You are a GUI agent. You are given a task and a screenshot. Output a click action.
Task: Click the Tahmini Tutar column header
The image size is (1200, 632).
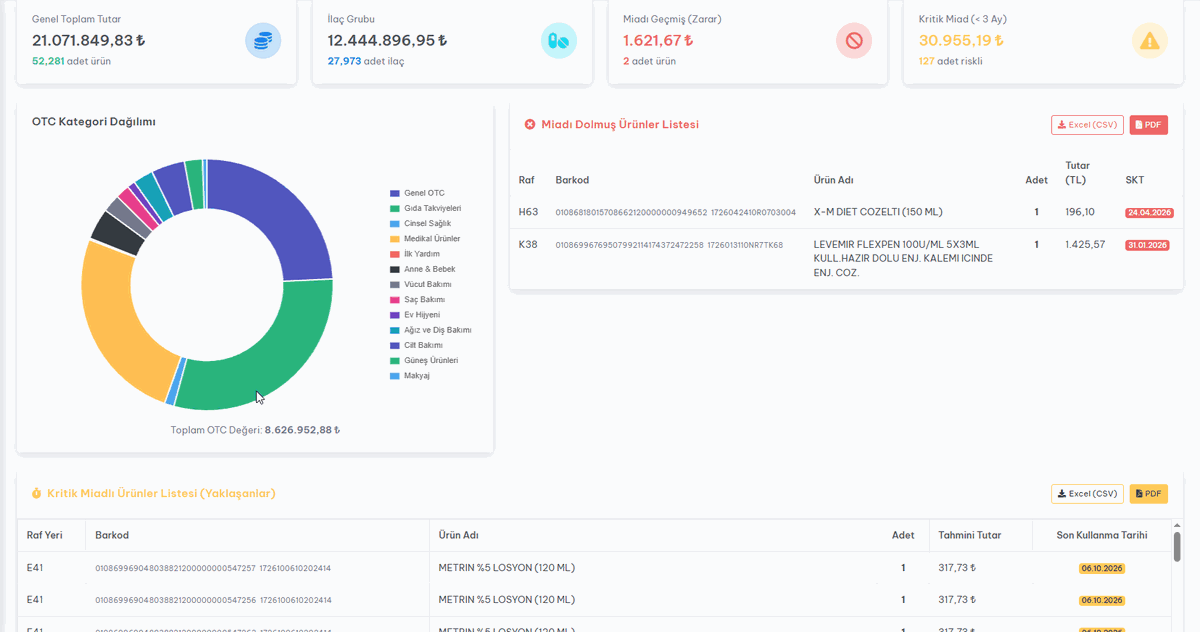tap(970, 535)
